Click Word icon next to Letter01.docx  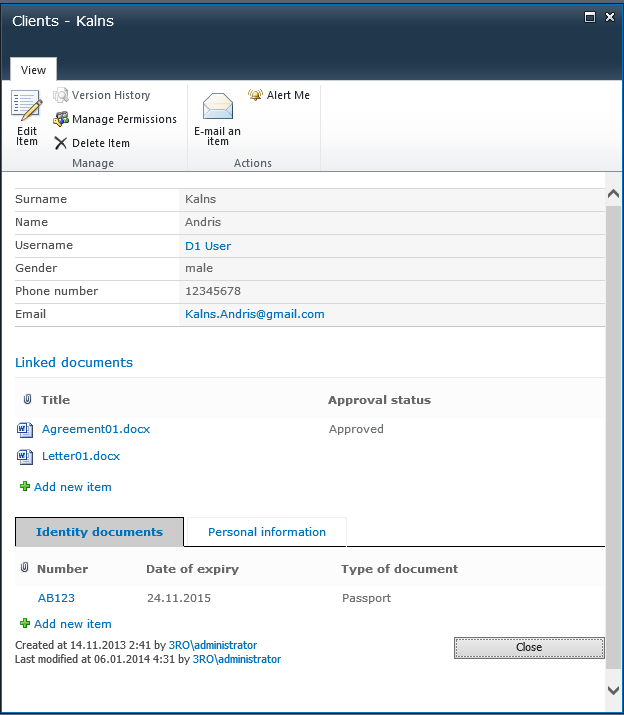[x=26, y=457]
